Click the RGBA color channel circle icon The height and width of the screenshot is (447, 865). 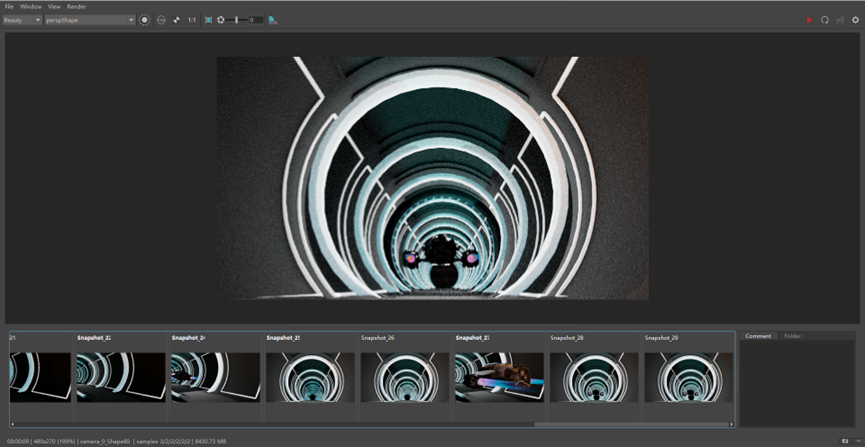pyautogui.click(x=145, y=20)
